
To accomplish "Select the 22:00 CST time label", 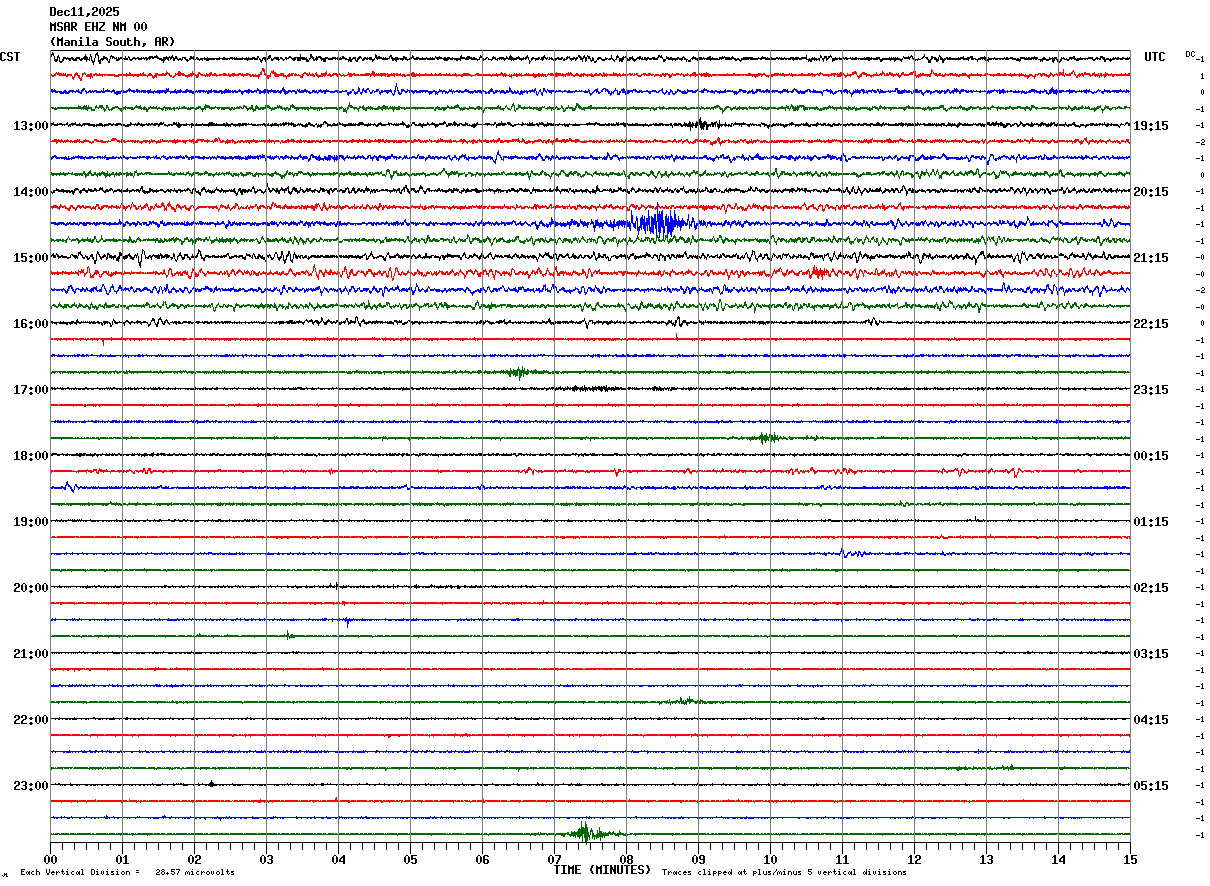I will 30,720.
